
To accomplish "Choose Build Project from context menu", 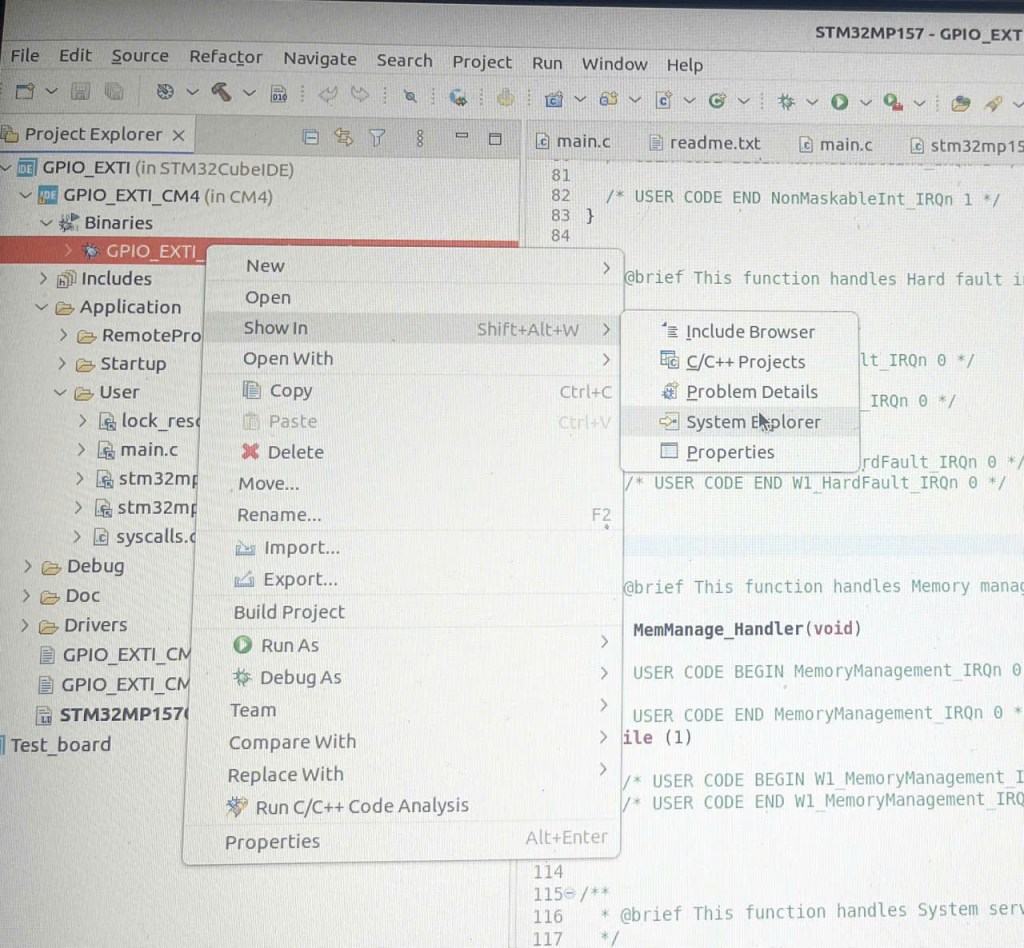I will [x=289, y=612].
